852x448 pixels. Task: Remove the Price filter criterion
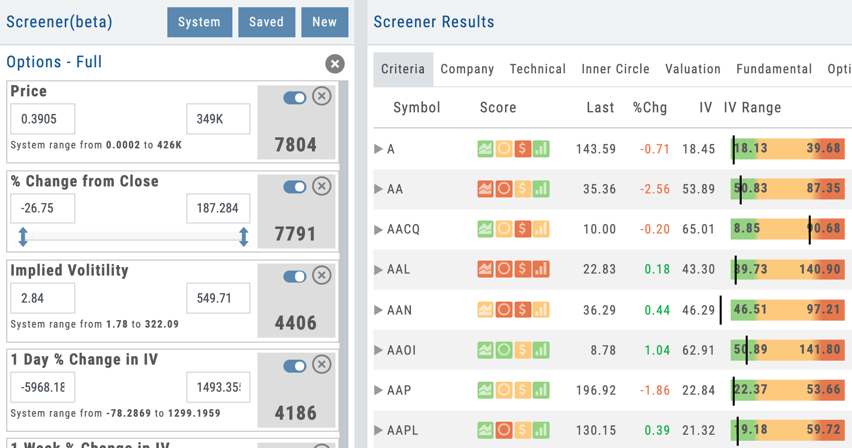click(x=322, y=96)
